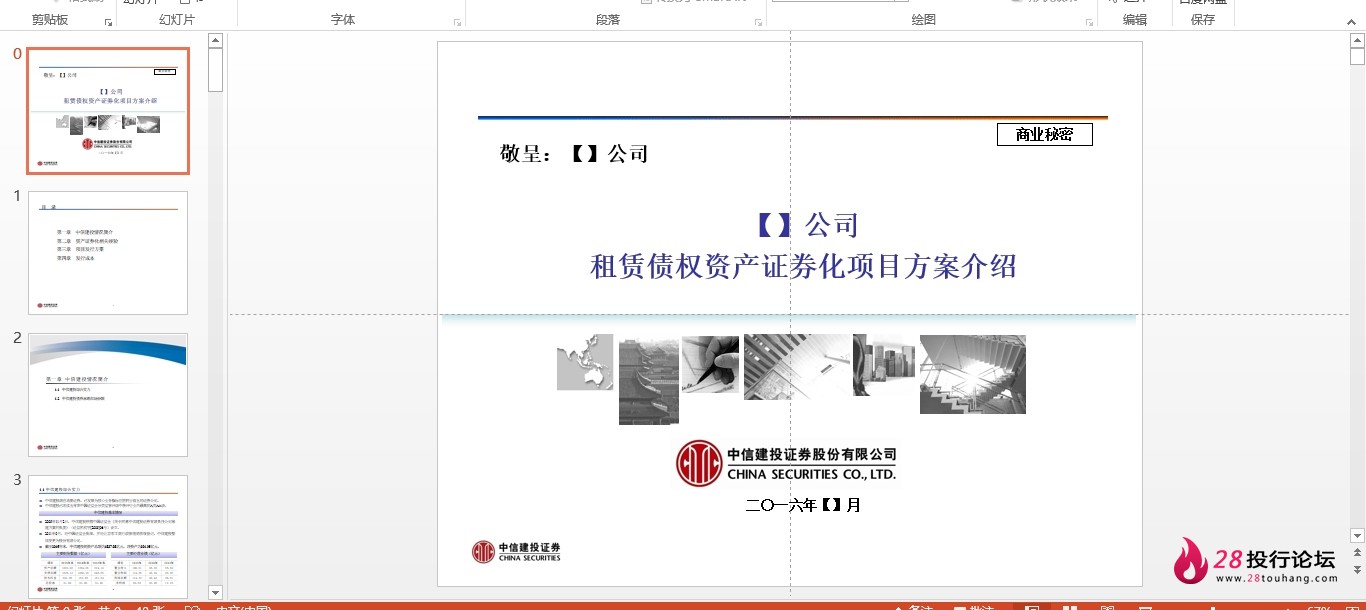Open the Font group dialog launcher

tap(458, 22)
